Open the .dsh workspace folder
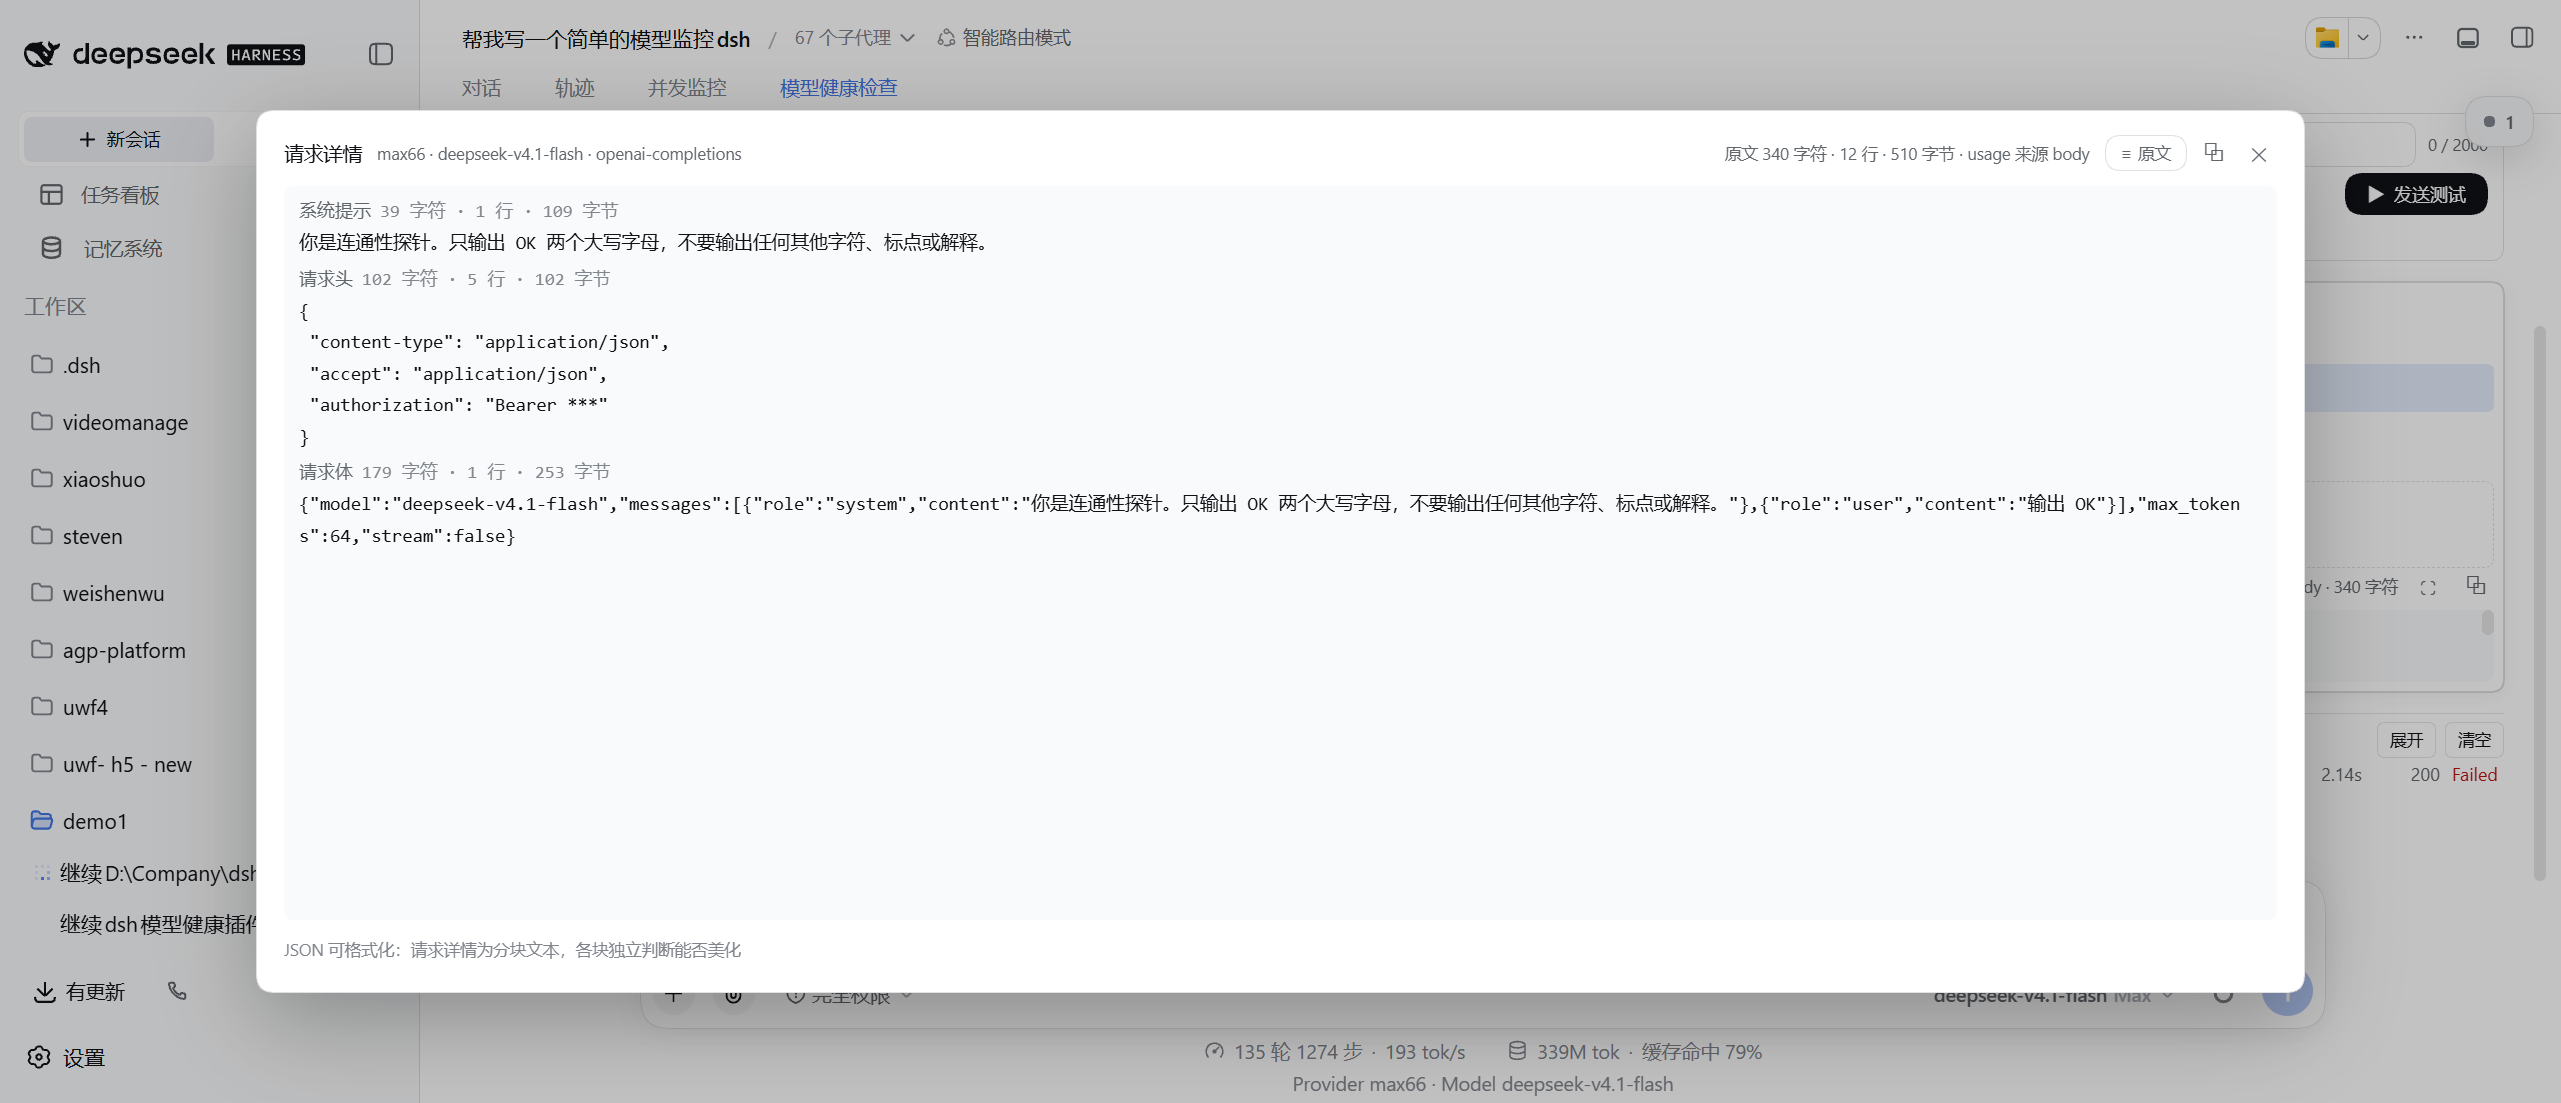Screen dimensions: 2561x1103 coord(66,365)
